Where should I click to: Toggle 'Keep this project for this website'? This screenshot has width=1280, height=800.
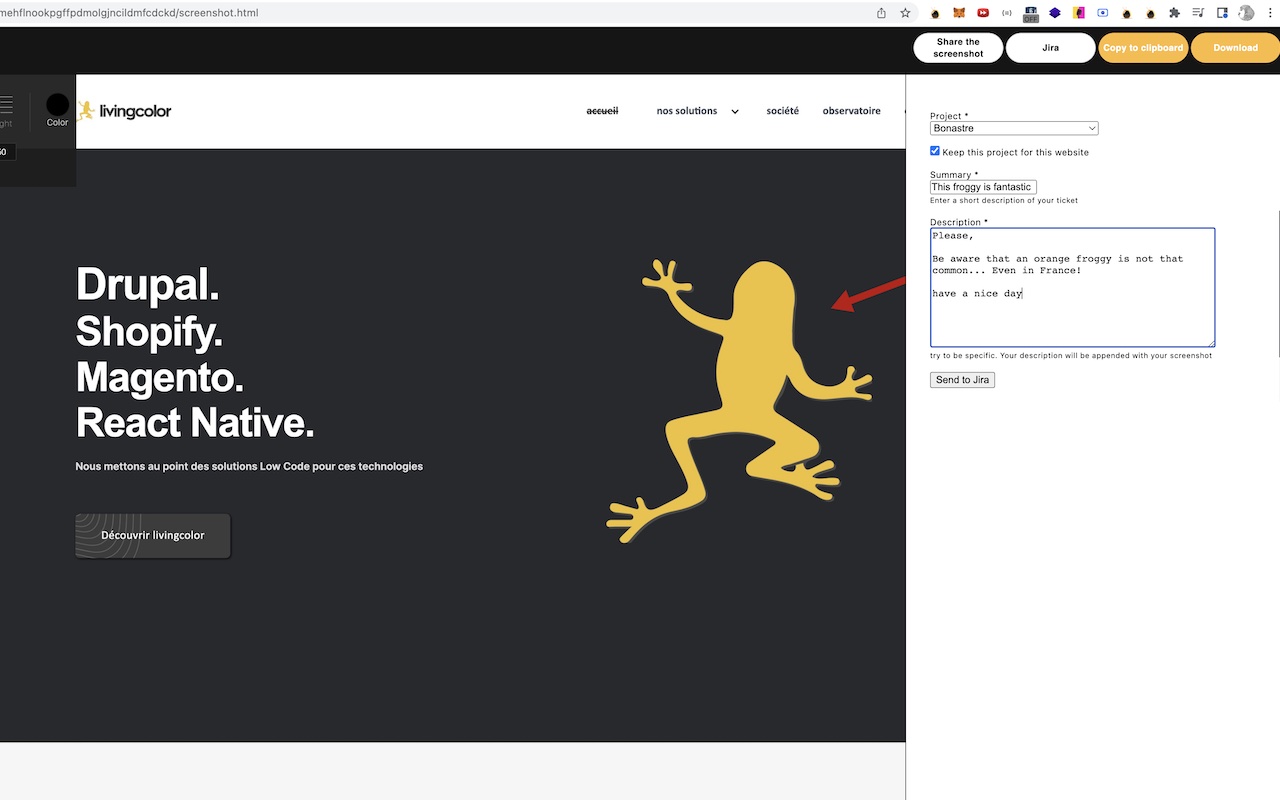tap(935, 151)
